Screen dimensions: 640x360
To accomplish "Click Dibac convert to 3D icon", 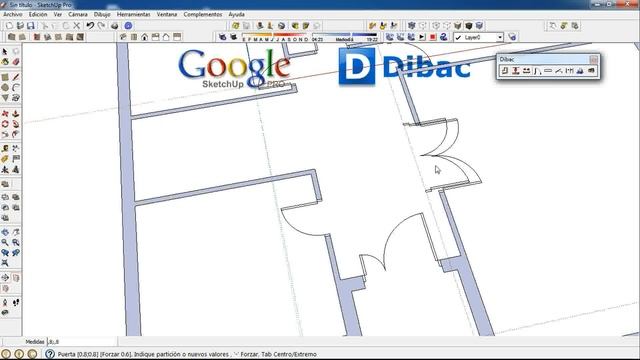I will point(591,71).
